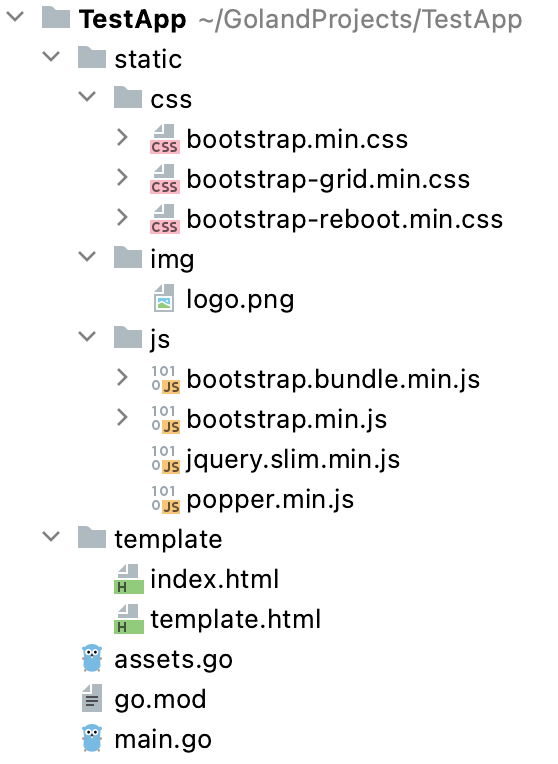Screen dimensions: 558x764
Task: Click the JS icon of bootstrap.bundle.min.js
Action: (165, 379)
